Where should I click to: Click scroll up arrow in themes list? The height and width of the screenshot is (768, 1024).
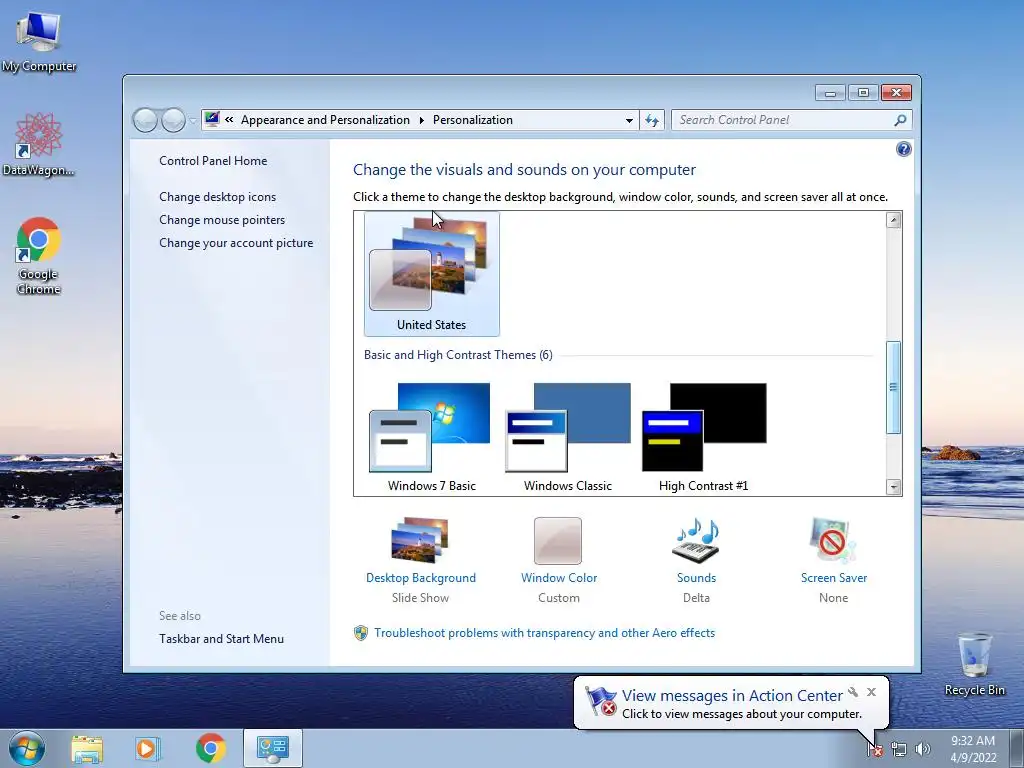pyautogui.click(x=893, y=221)
